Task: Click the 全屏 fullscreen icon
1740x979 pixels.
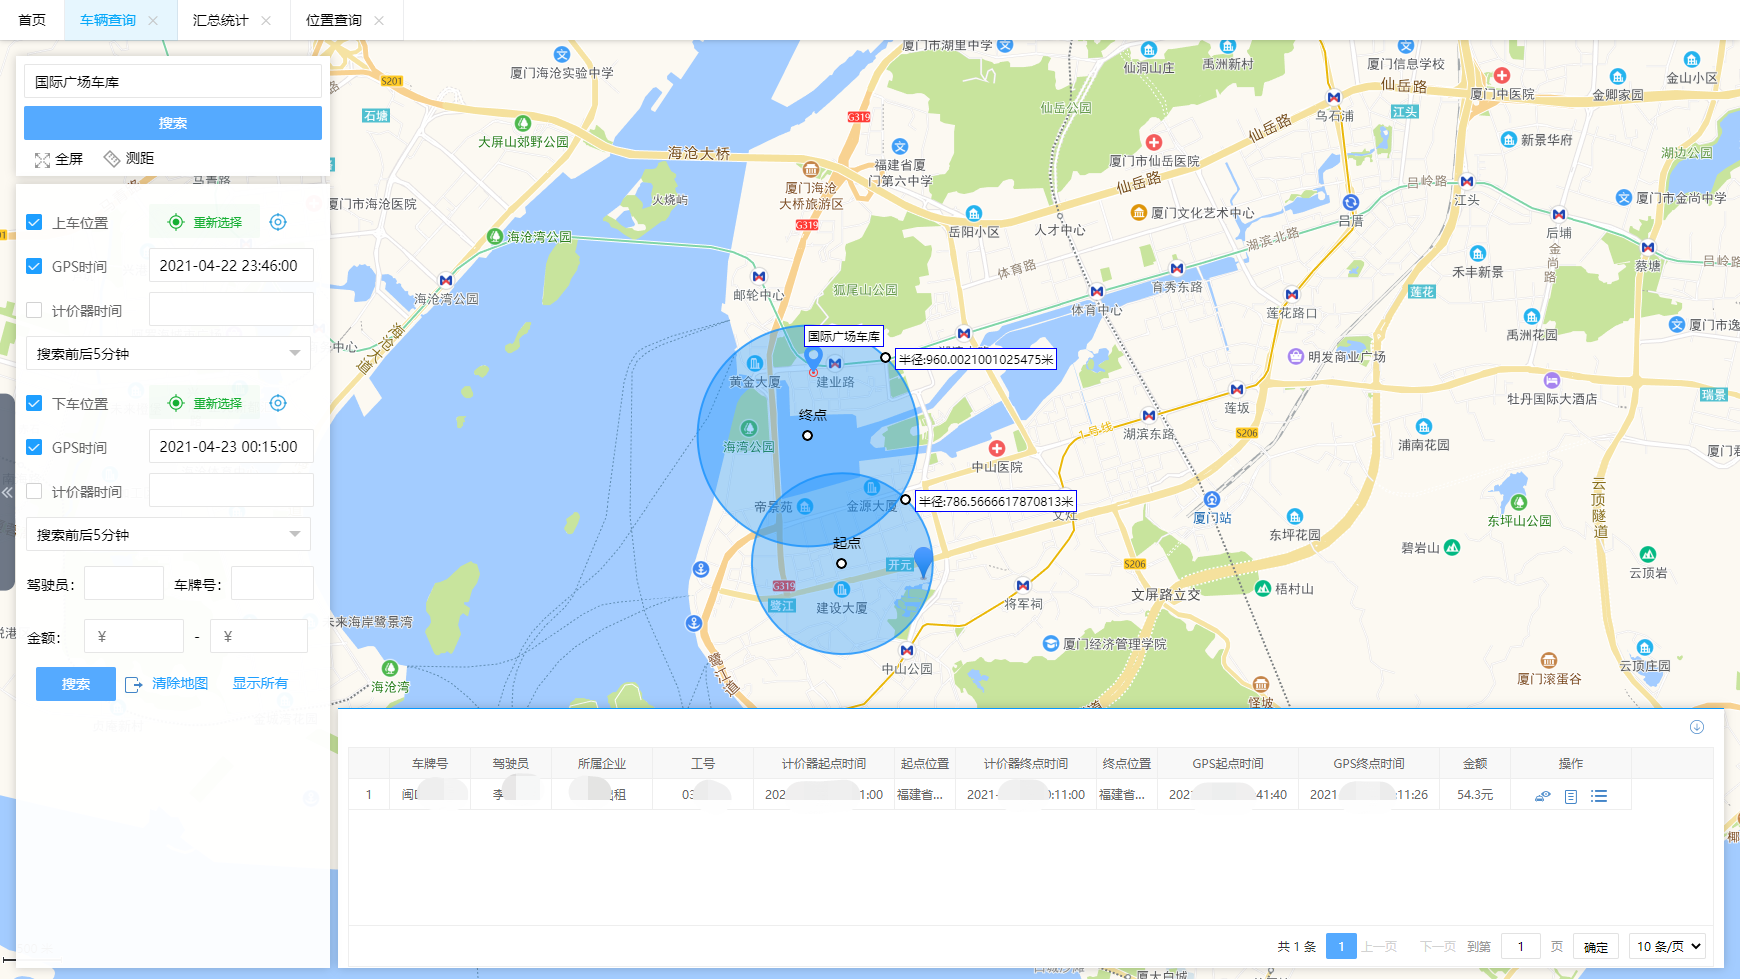Action: [43, 160]
